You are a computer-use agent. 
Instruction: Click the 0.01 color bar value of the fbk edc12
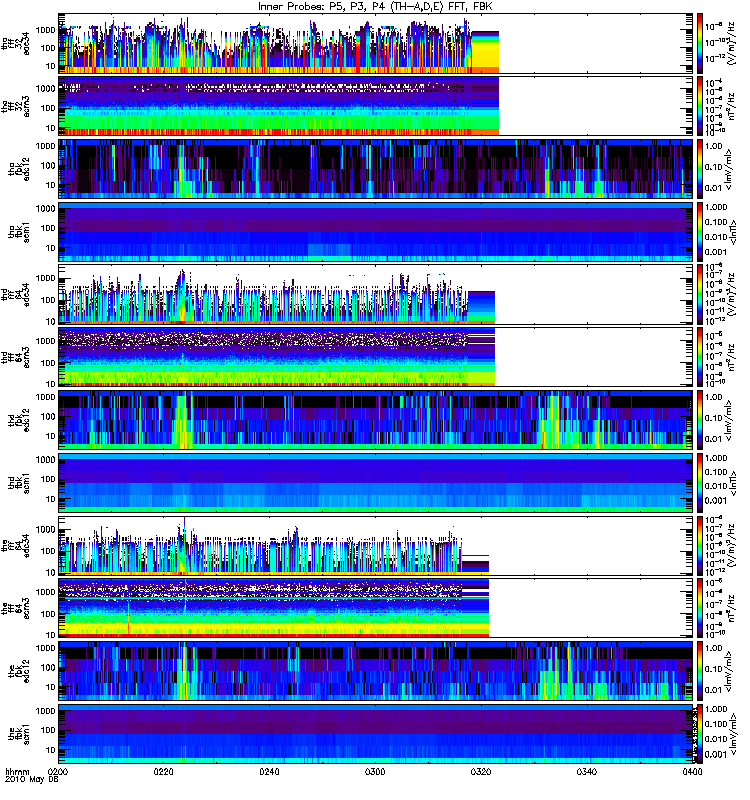click(714, 690)
